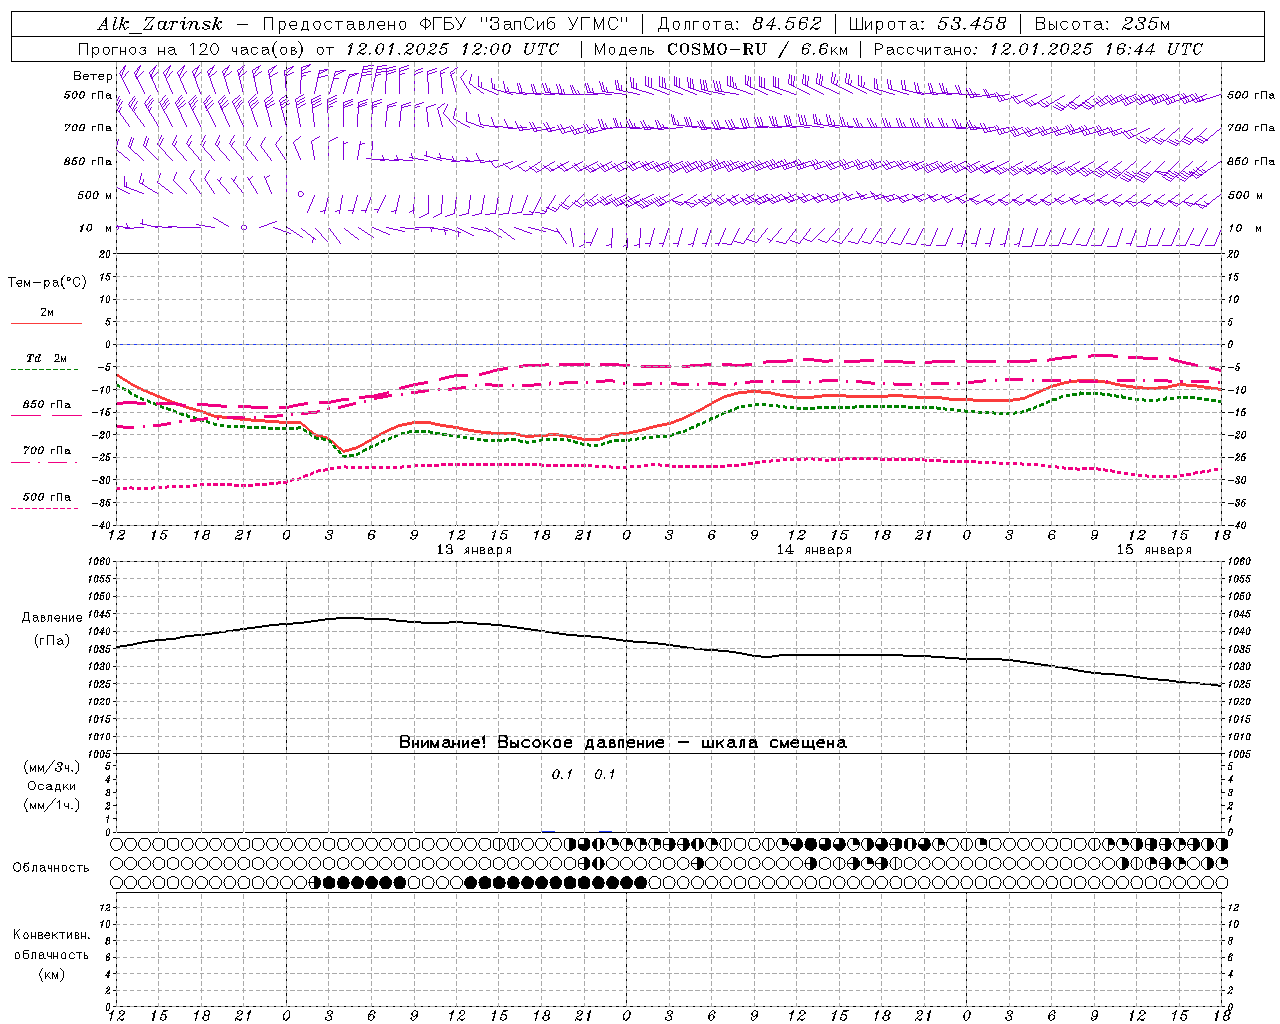This screenshot has width=1280, height=1024.
Task: Click the "Конвективн." convective cloud label
Action: point(51,935)
